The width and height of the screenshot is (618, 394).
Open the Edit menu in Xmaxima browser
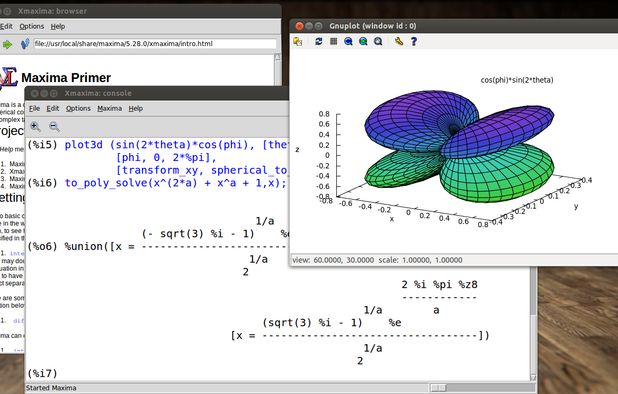click(x=6, y=26)
